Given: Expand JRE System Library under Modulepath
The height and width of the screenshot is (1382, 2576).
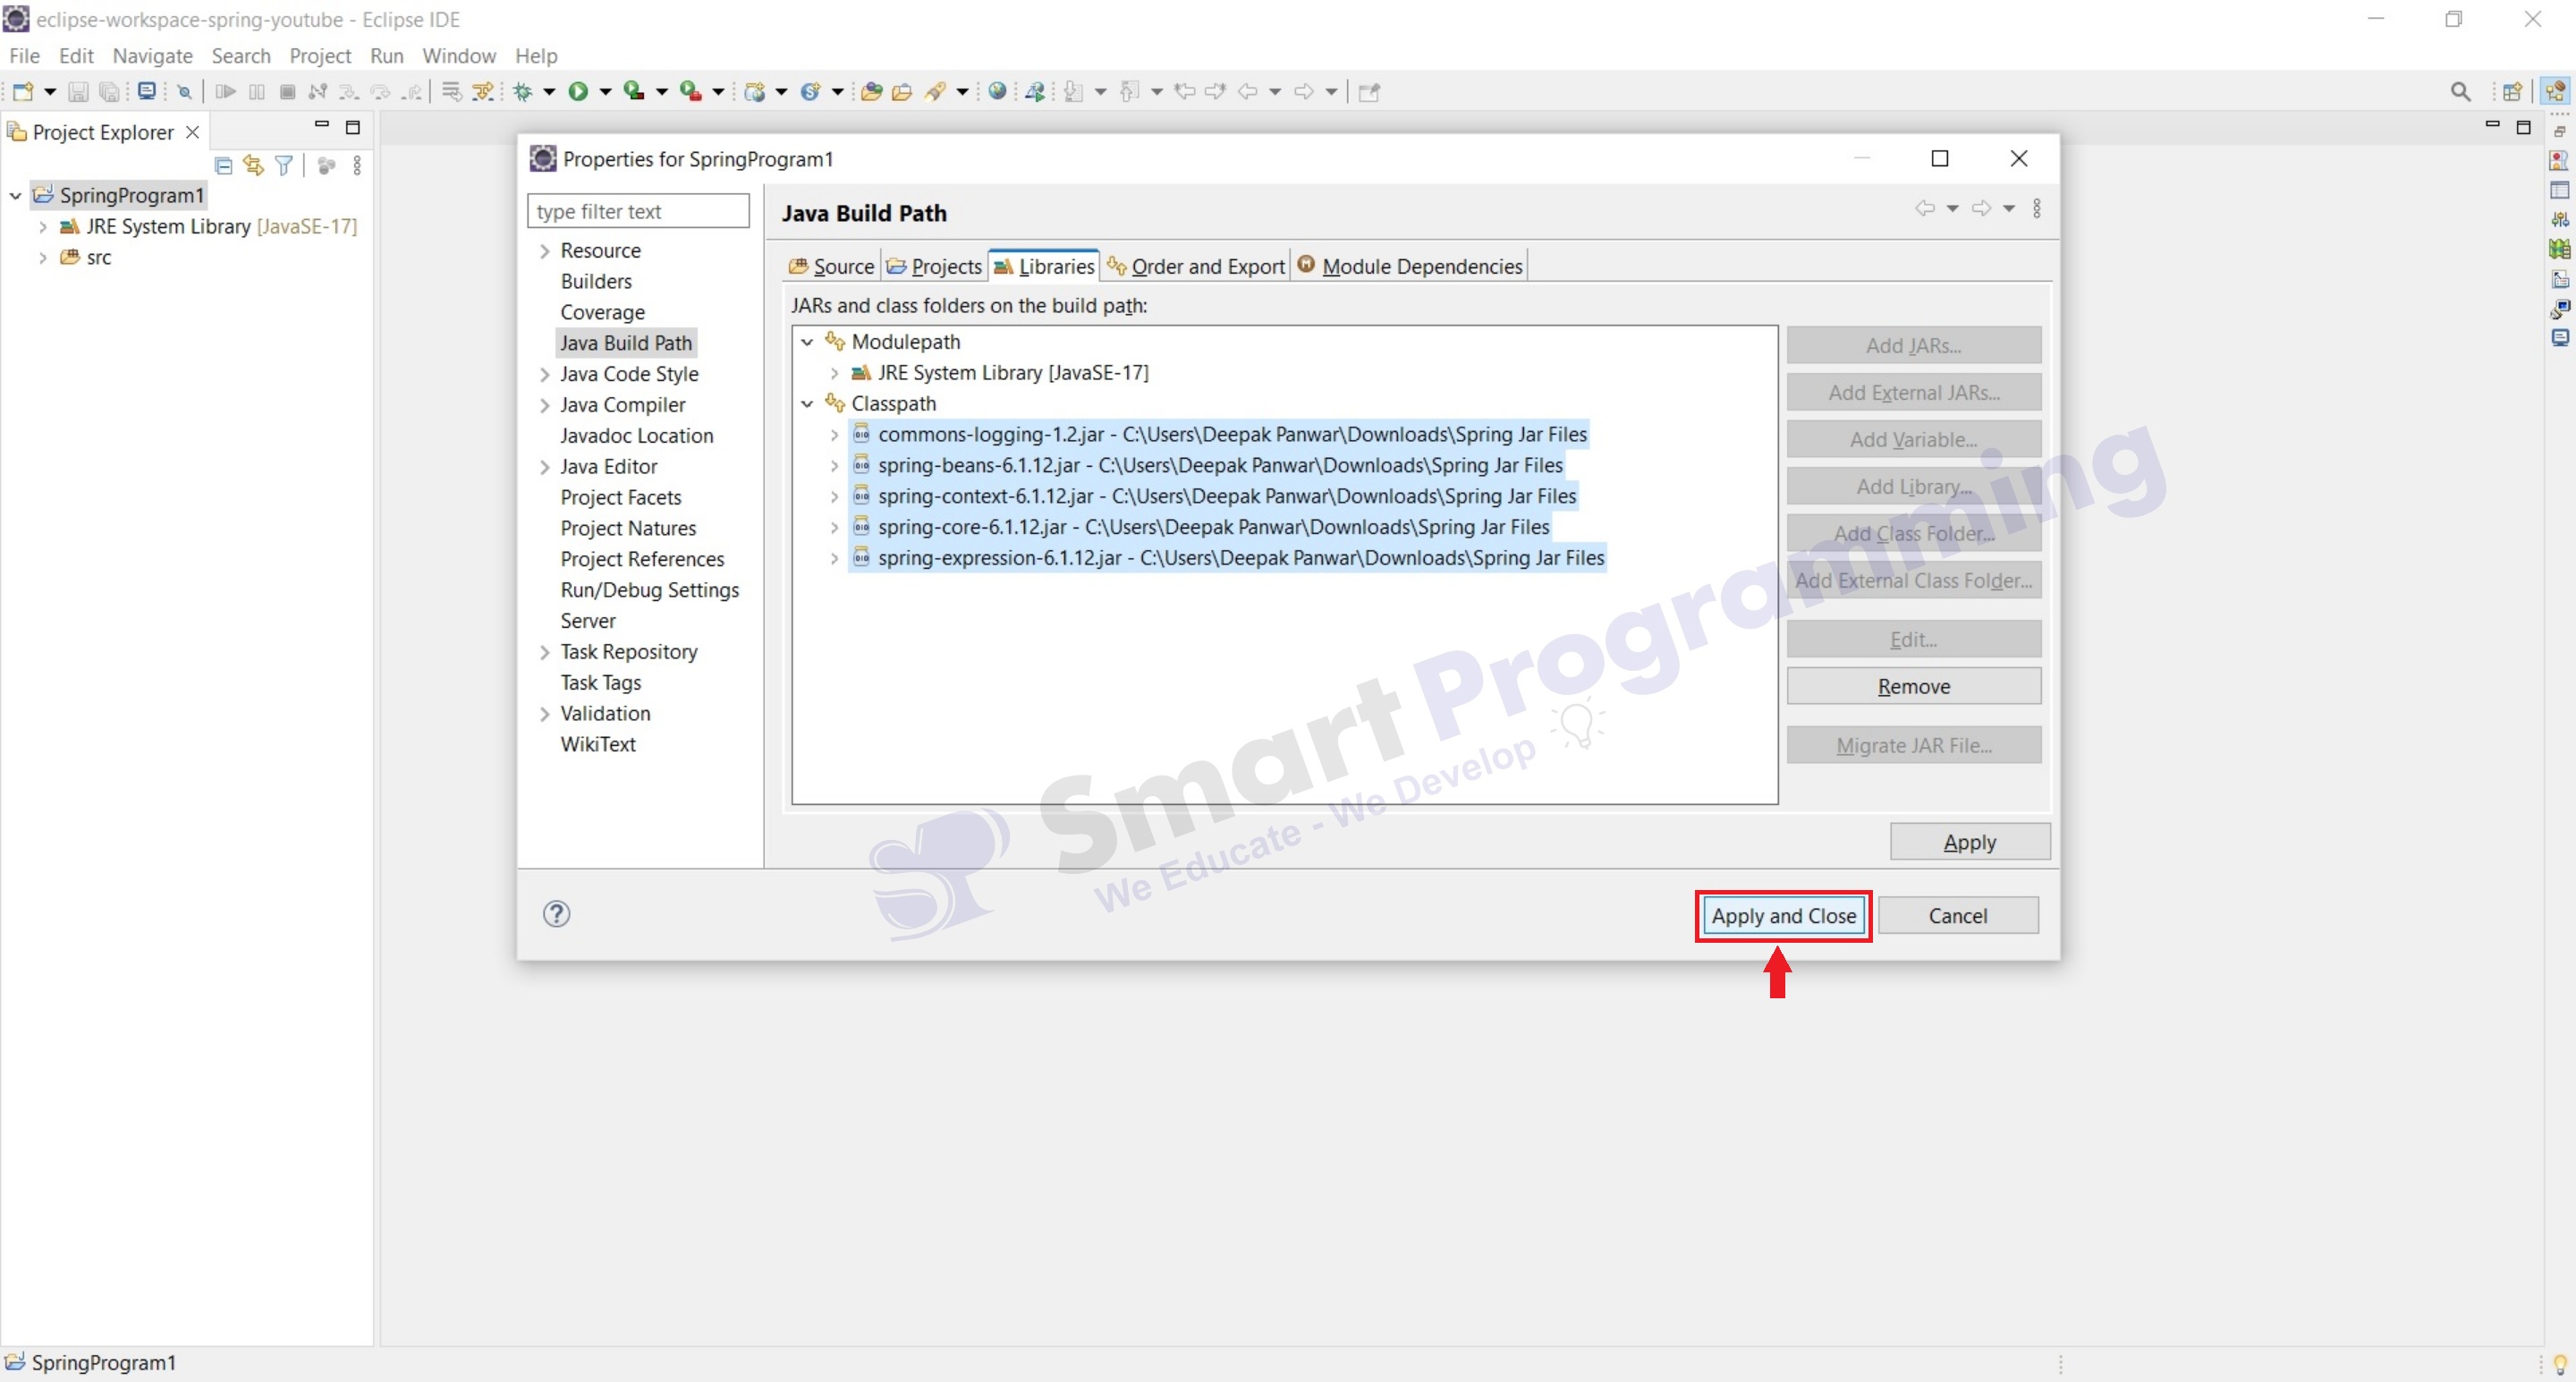Looking at the screenshot, I should click(834, 373).
